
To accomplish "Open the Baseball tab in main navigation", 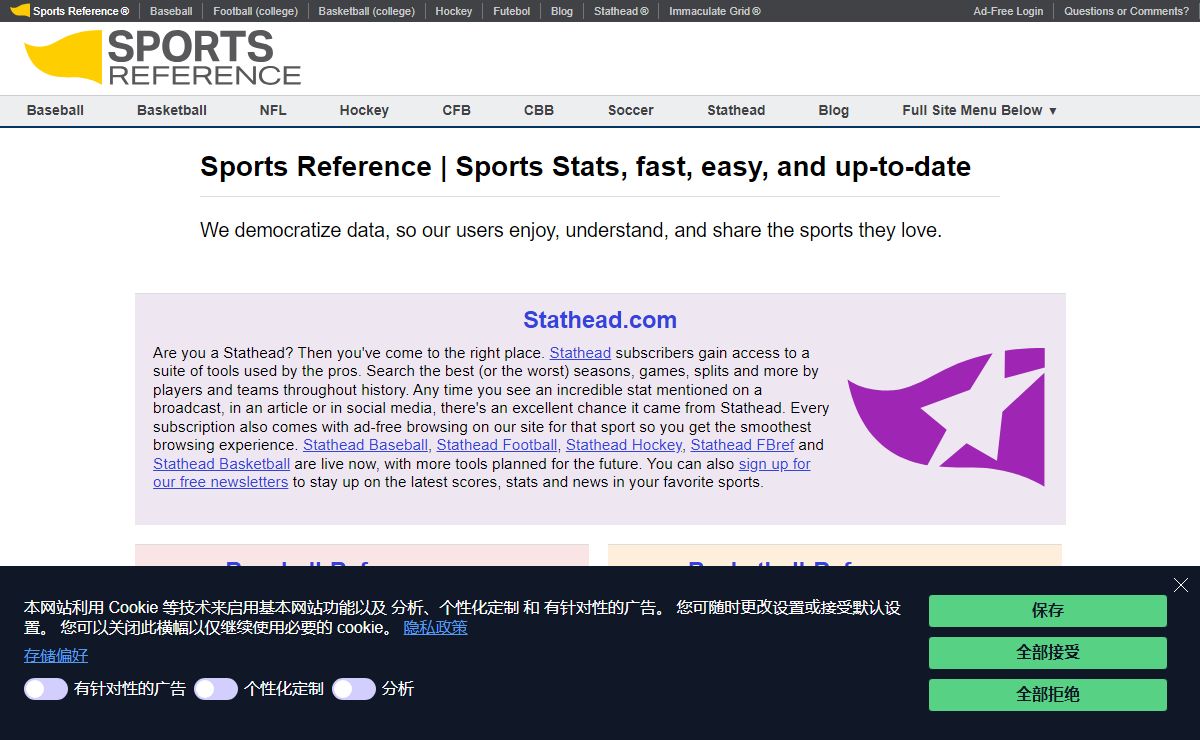I will [55, 110].
